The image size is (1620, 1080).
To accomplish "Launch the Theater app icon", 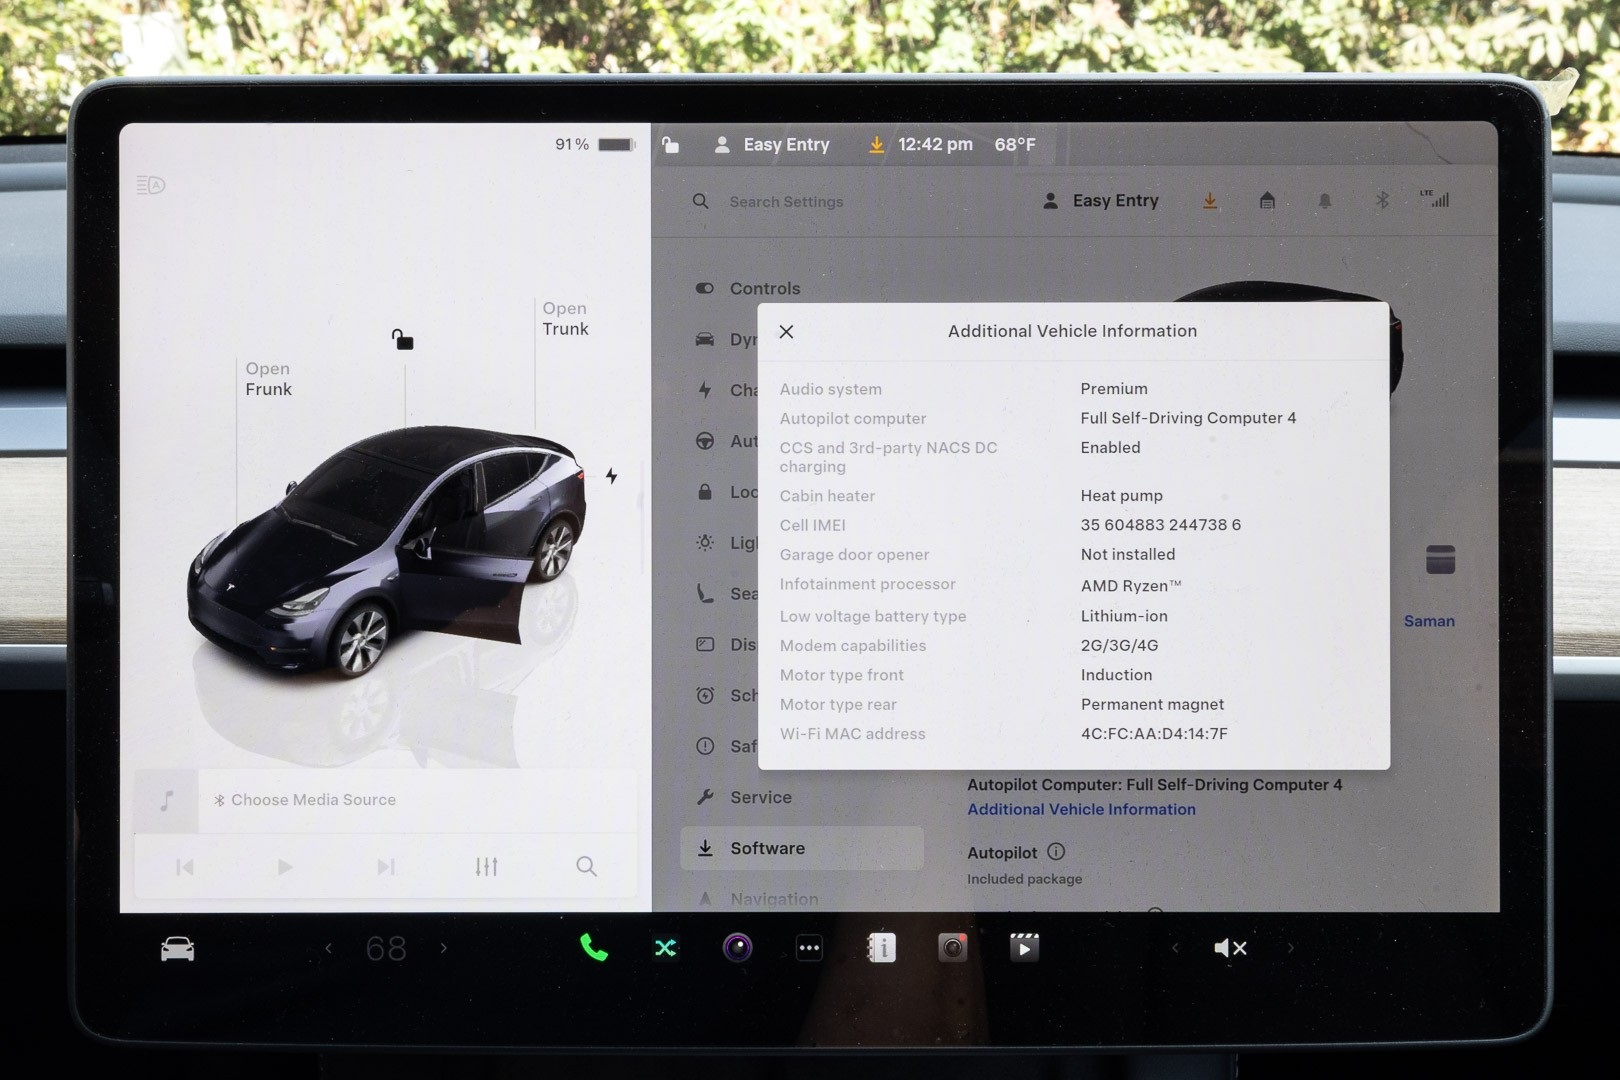I will pyautogui.click(x=1024, y=947).
